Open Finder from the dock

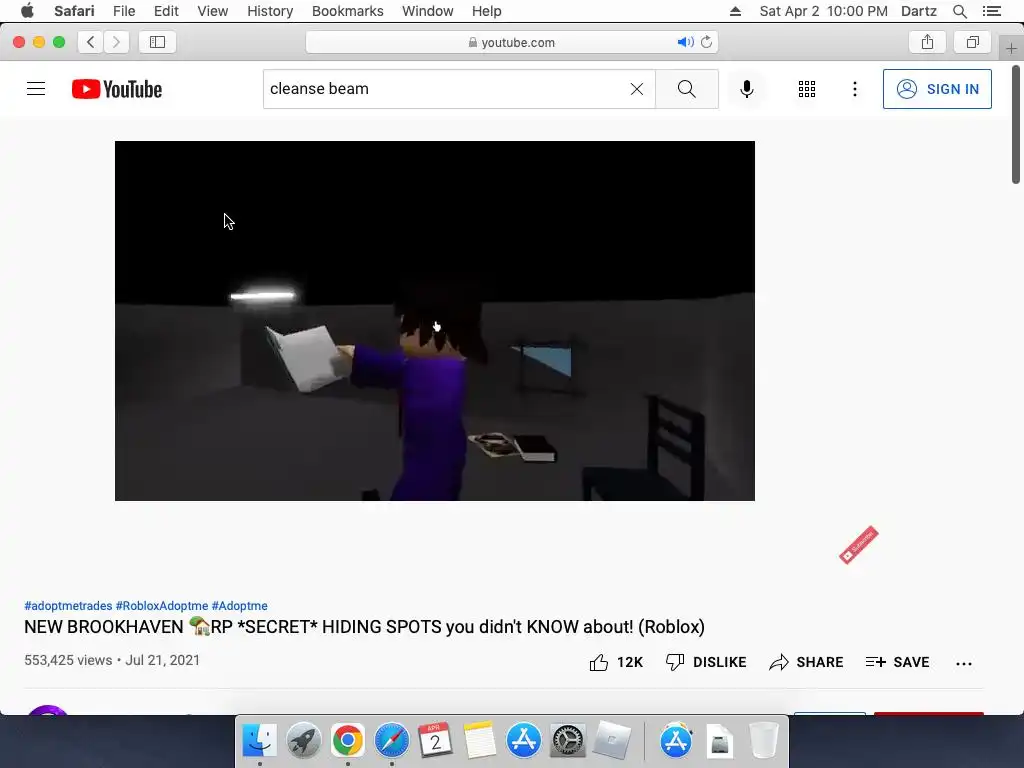click(x=259, y=741)
